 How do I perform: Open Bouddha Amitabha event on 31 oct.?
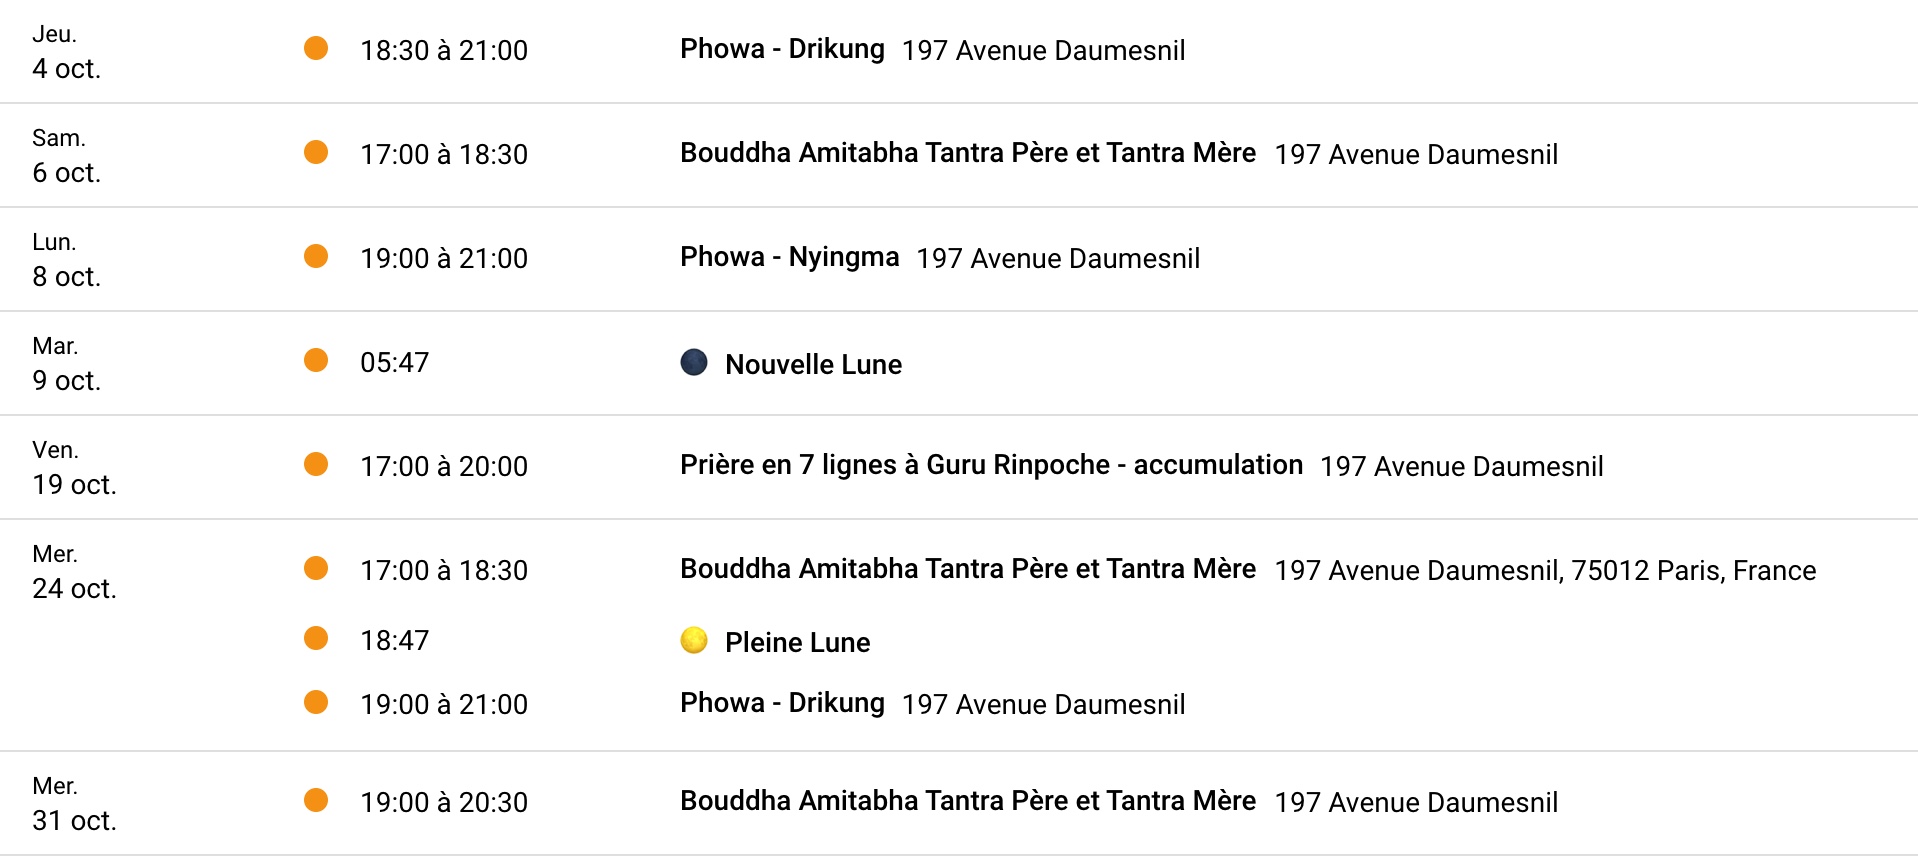[x=967, y=801]
